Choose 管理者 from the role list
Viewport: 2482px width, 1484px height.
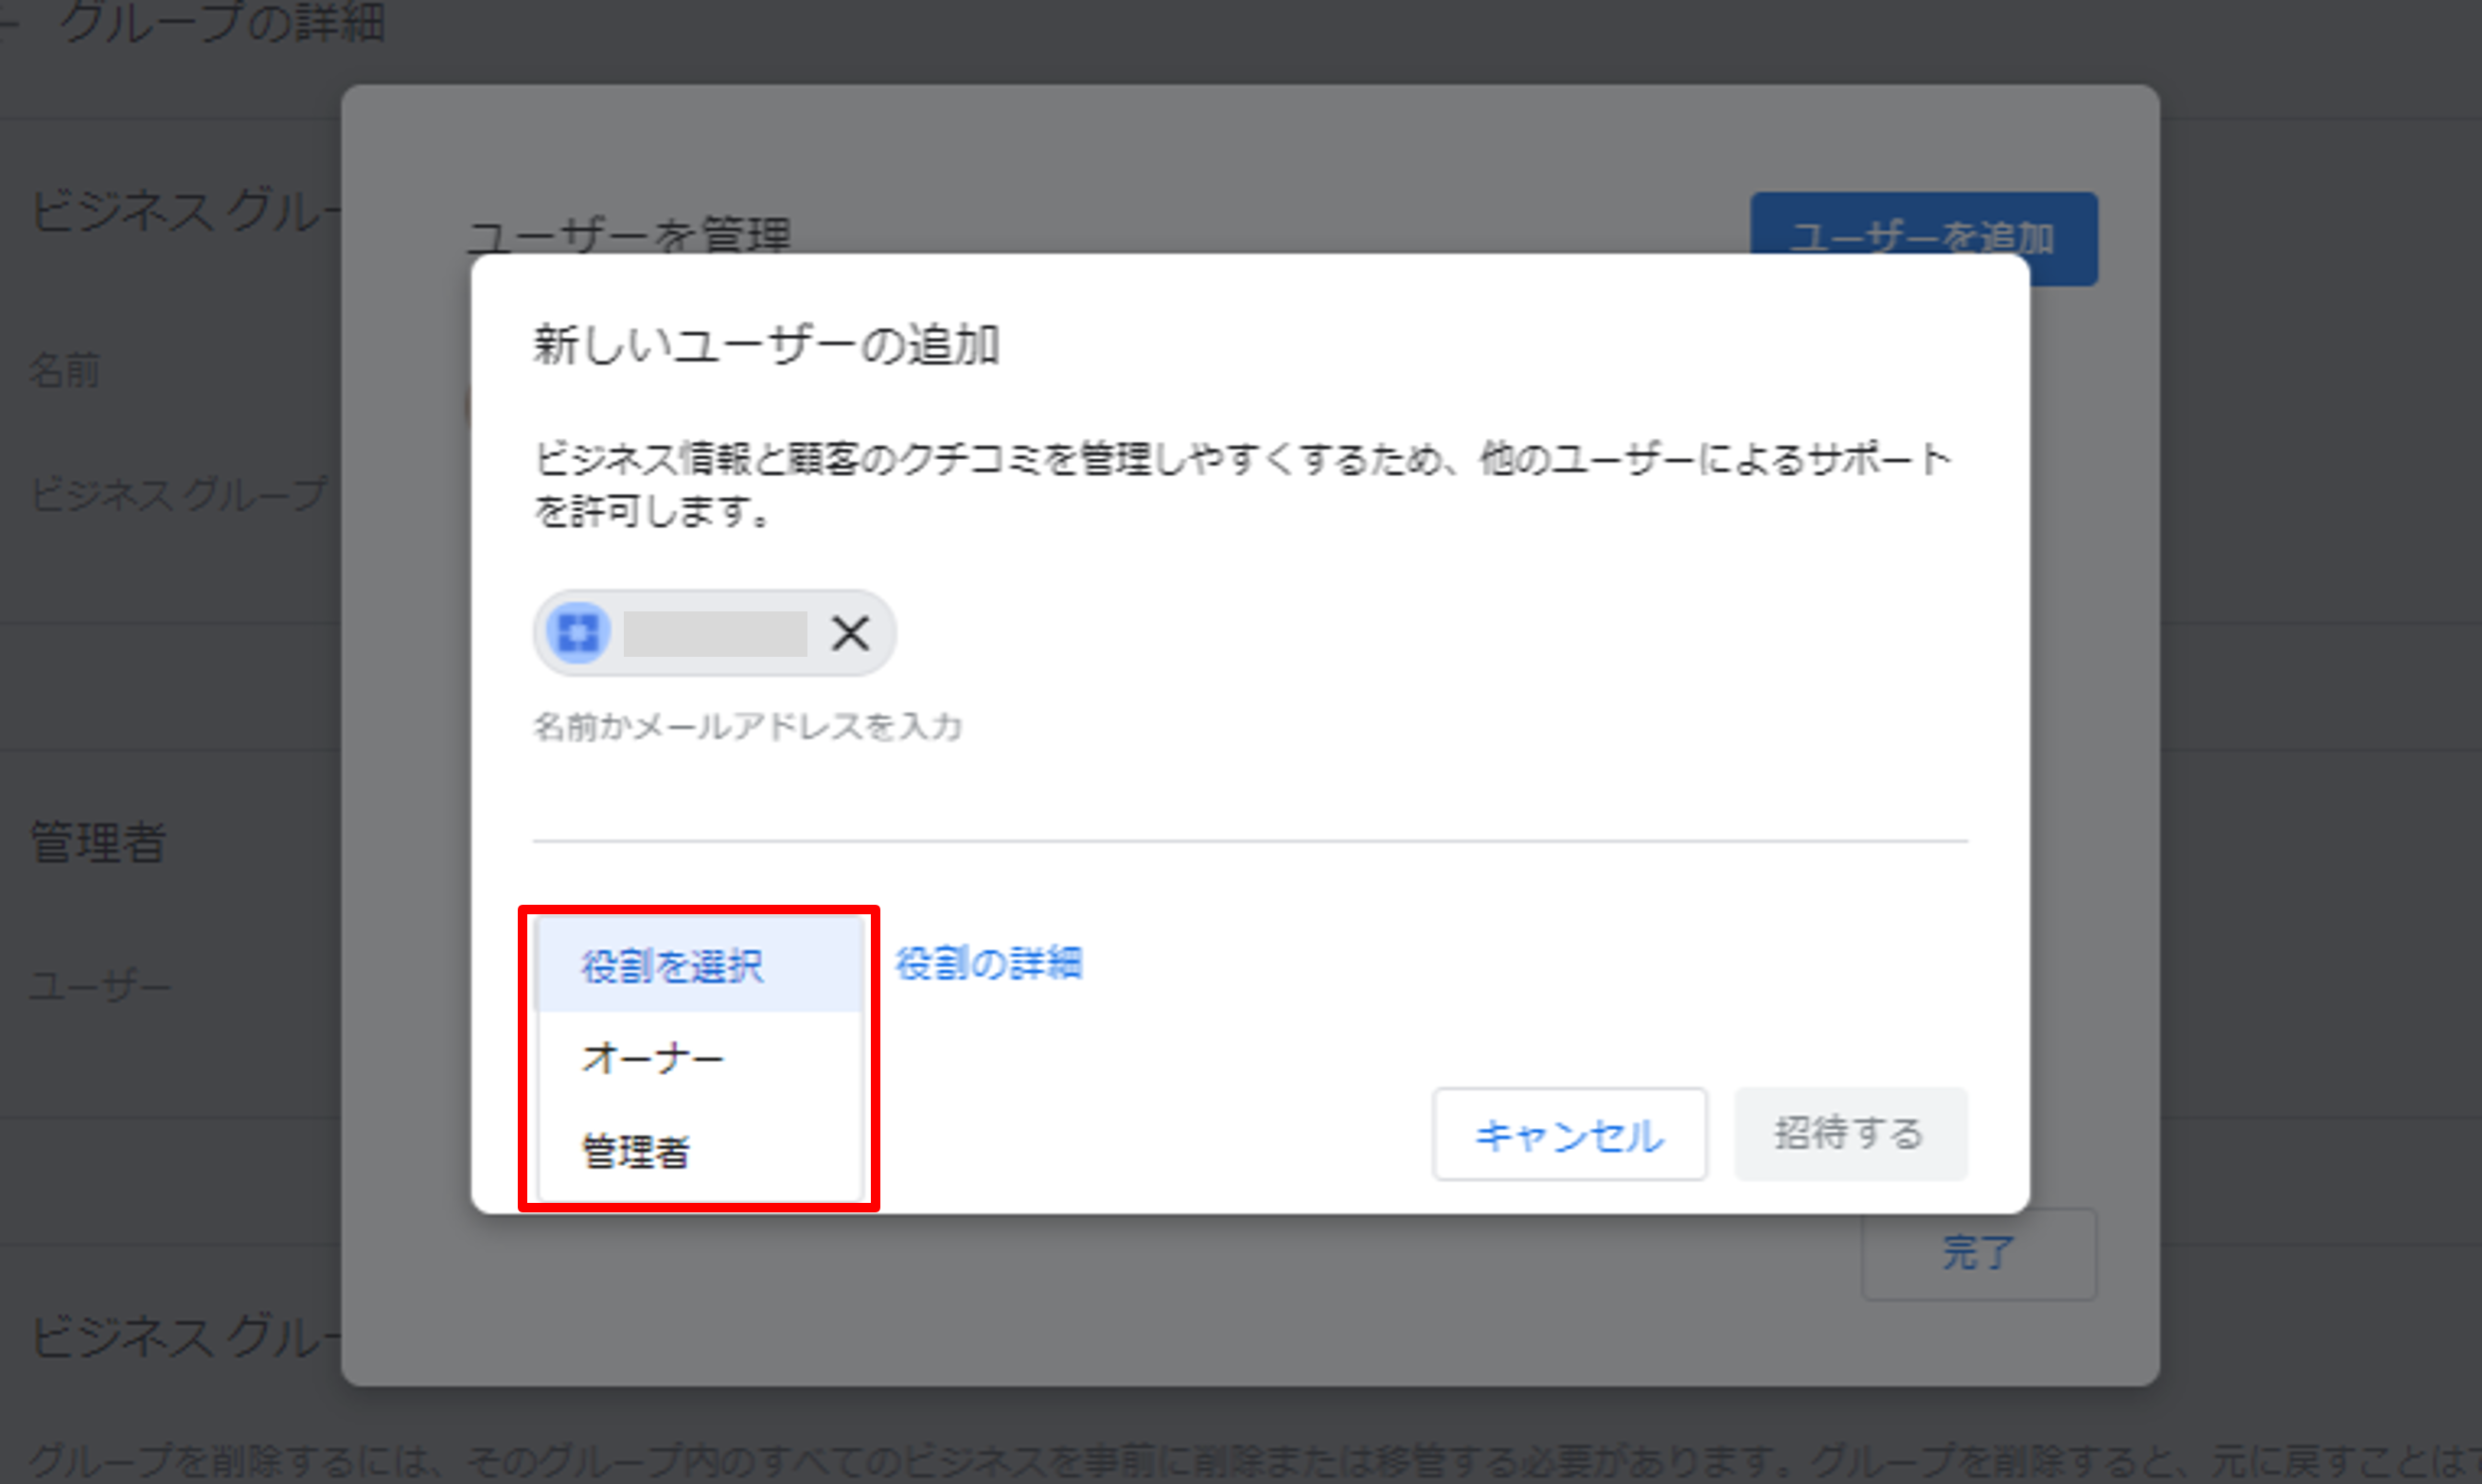coord(700,1151)
